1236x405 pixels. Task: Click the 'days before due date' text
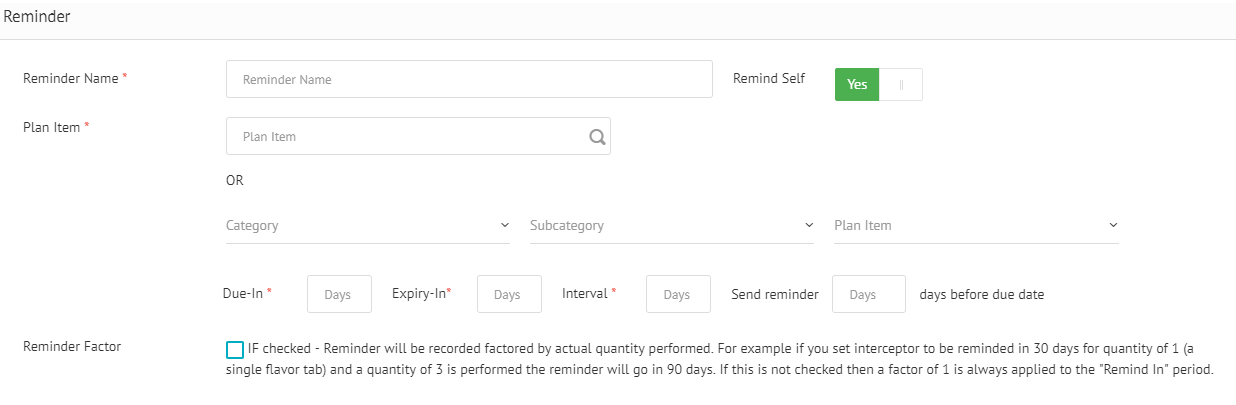tap(981, 295)
